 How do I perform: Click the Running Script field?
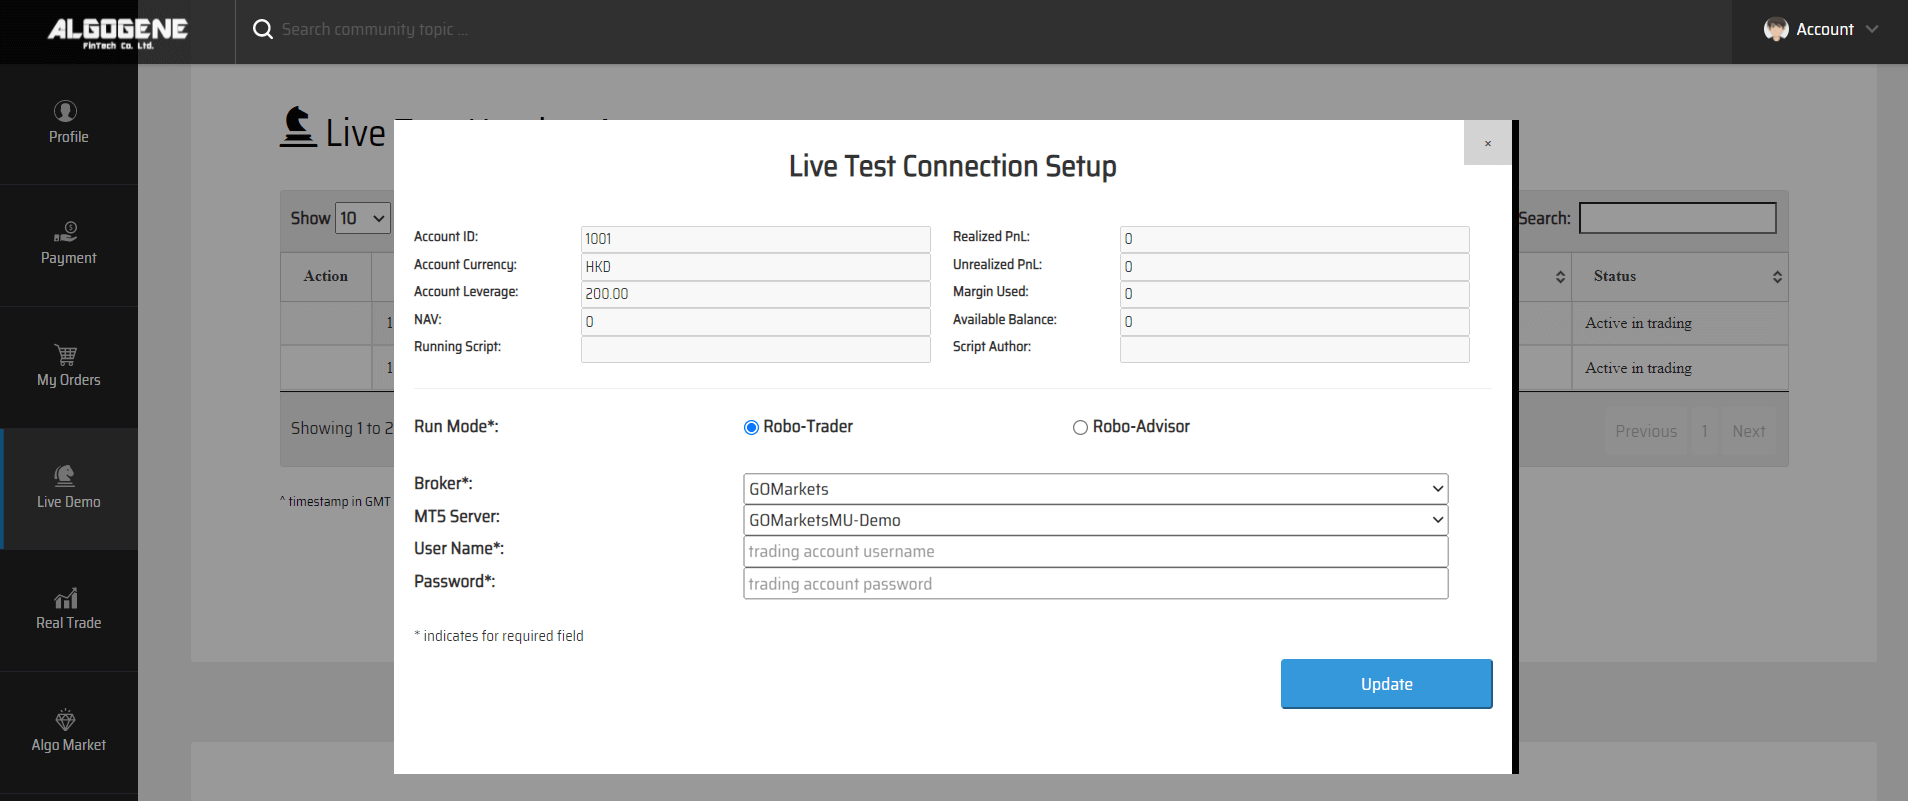756,349
